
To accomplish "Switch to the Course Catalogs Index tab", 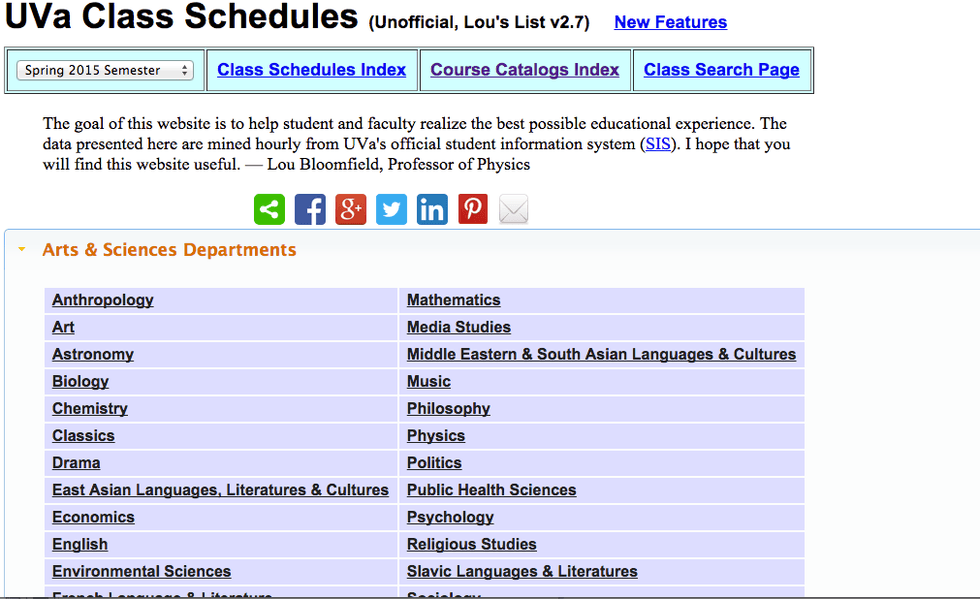I will 524,69.
